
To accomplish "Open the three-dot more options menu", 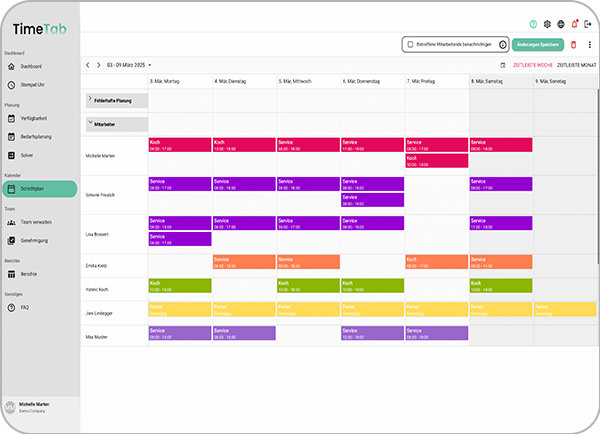I will coord(588,45).
